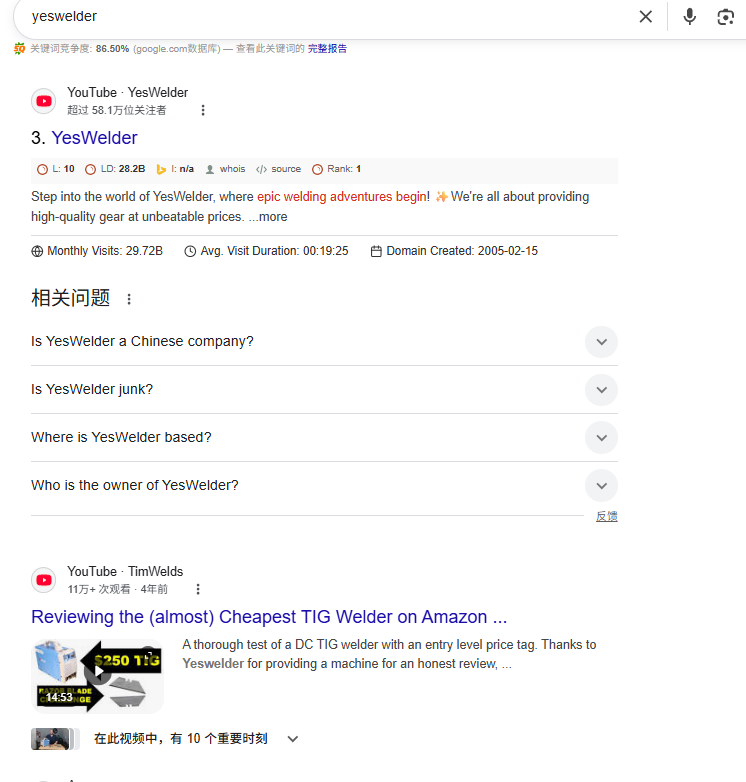Expand "Is YesWelder a Chinese company?"
The height and width of the screenshot is (782, 746).
324,342
